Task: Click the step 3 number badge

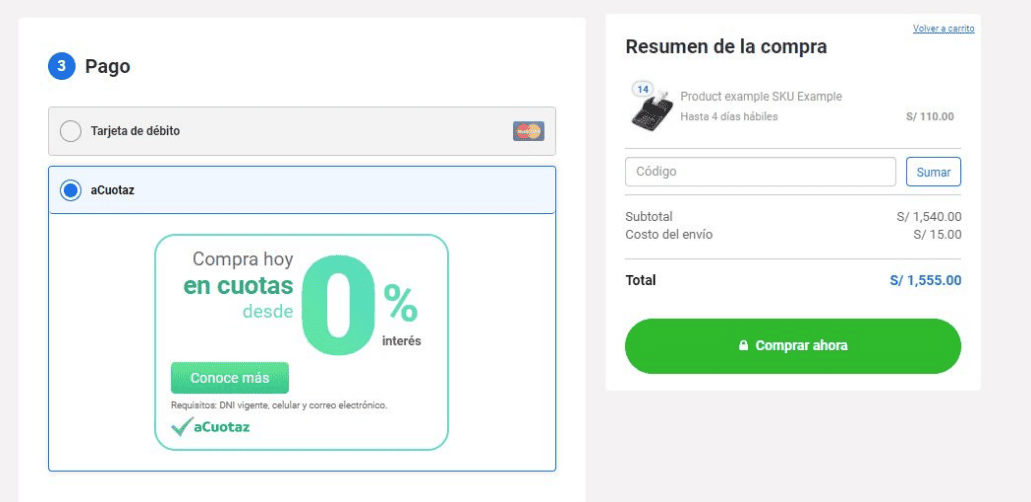Action: pos(62,67)
